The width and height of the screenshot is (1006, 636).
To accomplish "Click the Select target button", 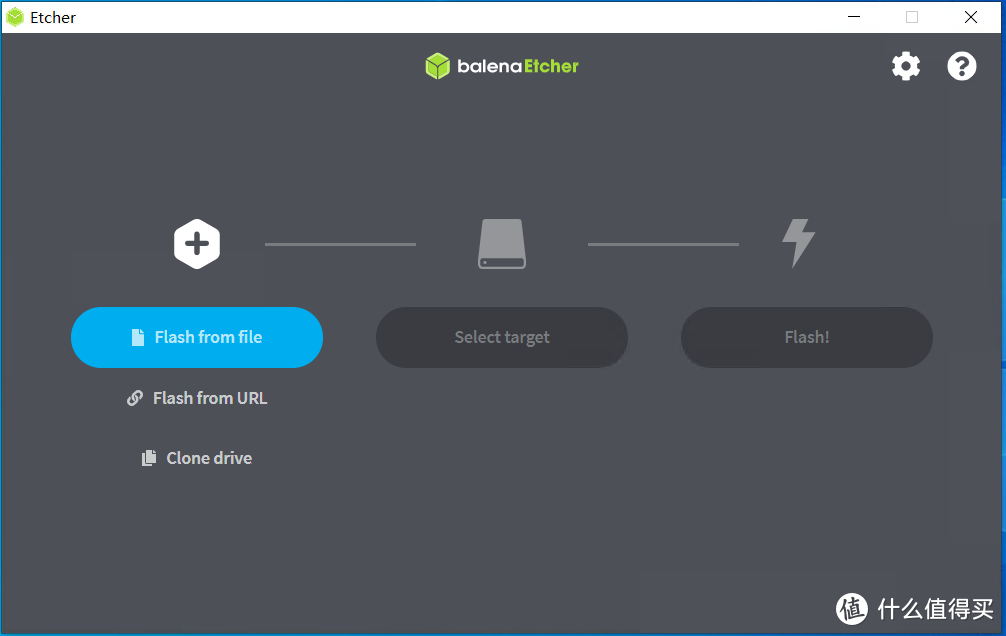I will (502, 338).
